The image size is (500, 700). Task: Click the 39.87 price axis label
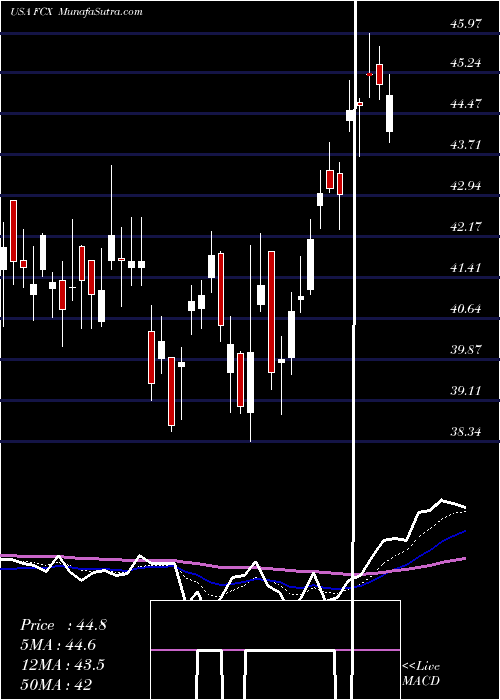point(466,349)
